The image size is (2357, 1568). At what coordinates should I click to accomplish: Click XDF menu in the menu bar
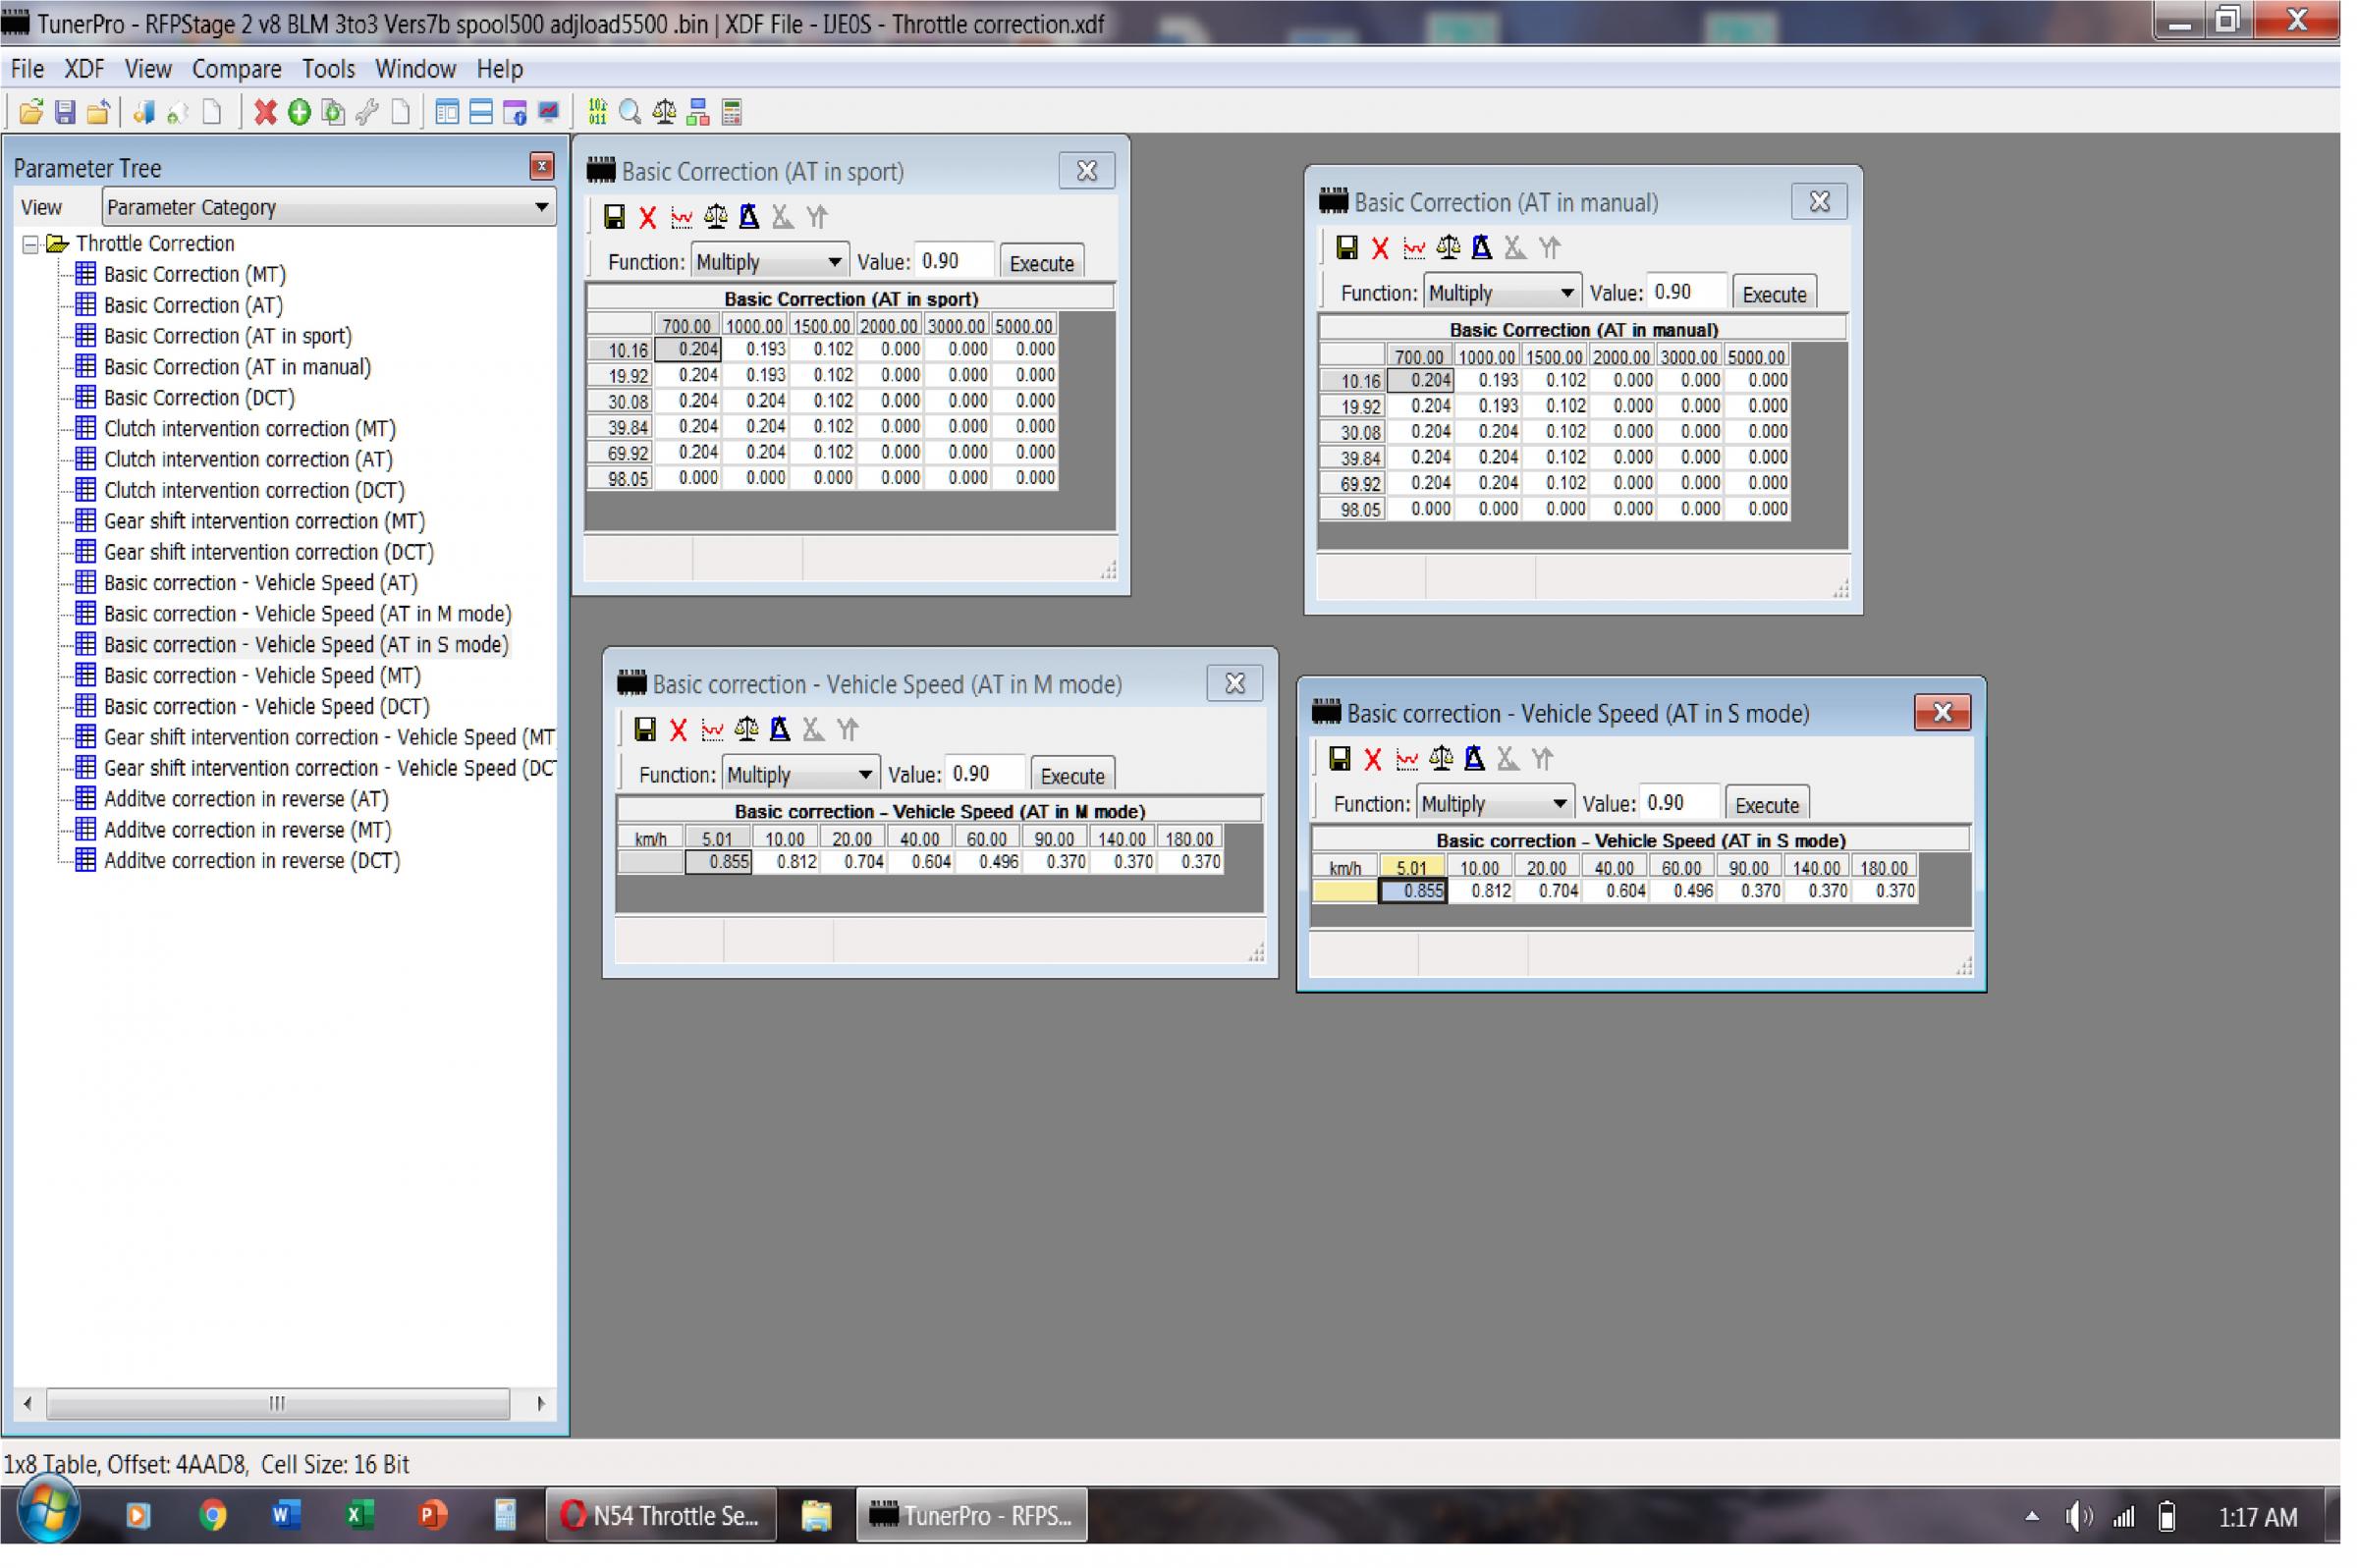coord(79,69)
